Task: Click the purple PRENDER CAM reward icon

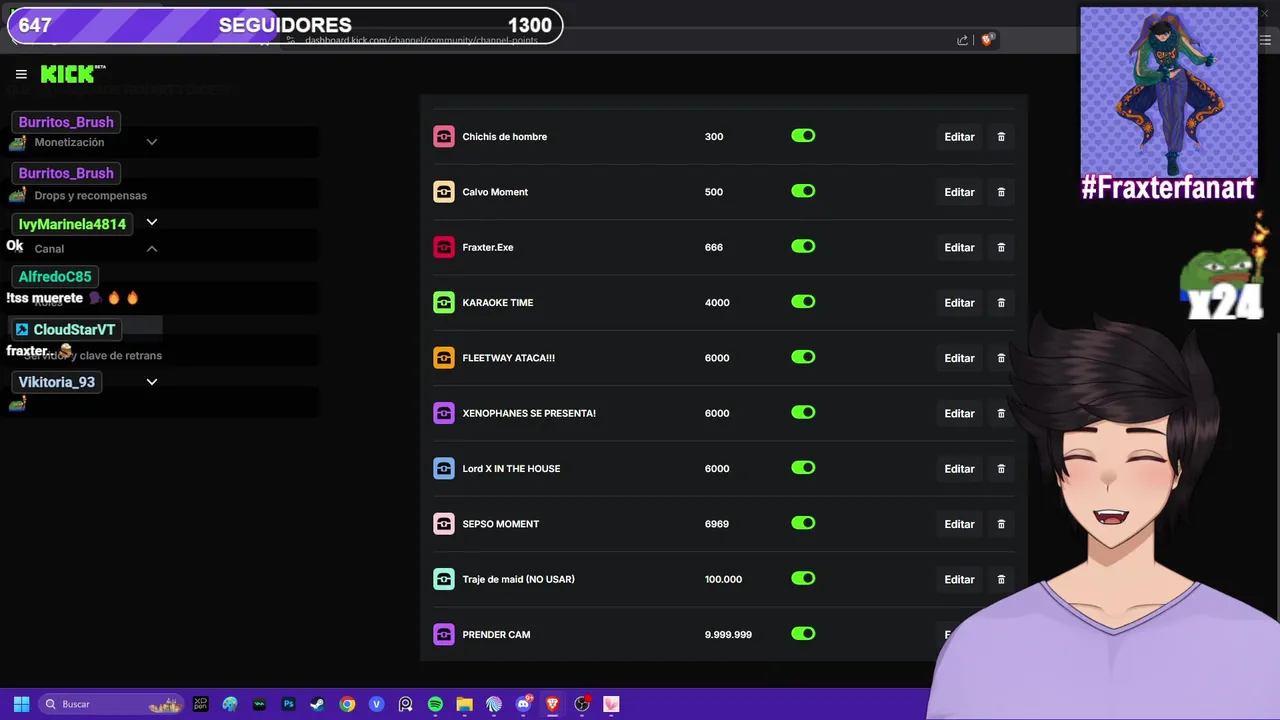Action: point(444,634)
